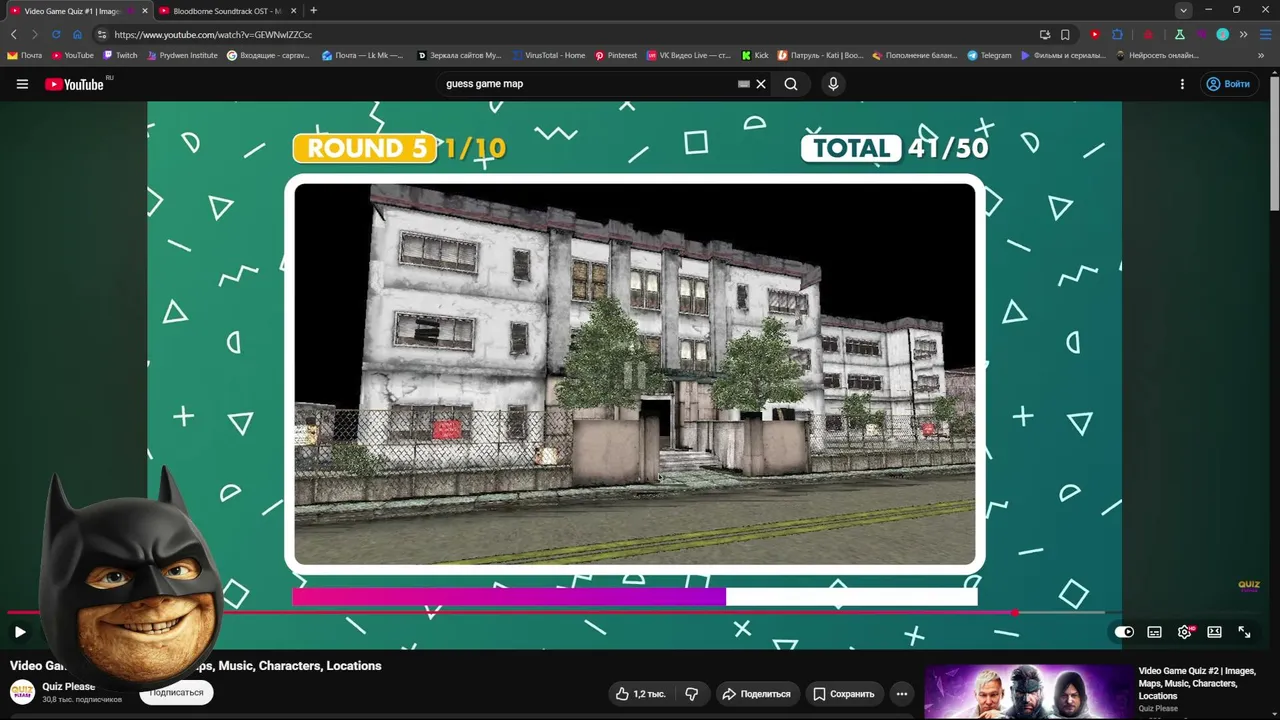
Task: Open the YouTube guide hamburger menu
Action: coord(22,84)
